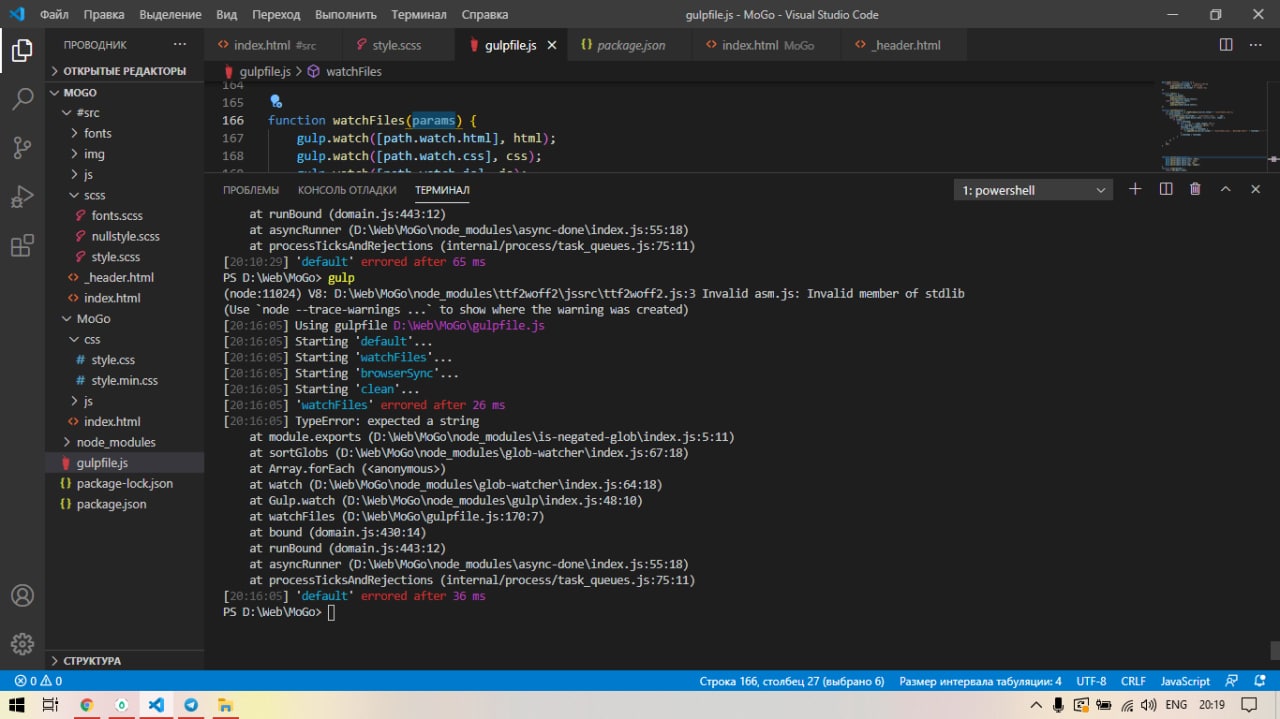Viewport: 1280px width, 719px height.
Task: Expand the fonts folder
Action: 125,133
